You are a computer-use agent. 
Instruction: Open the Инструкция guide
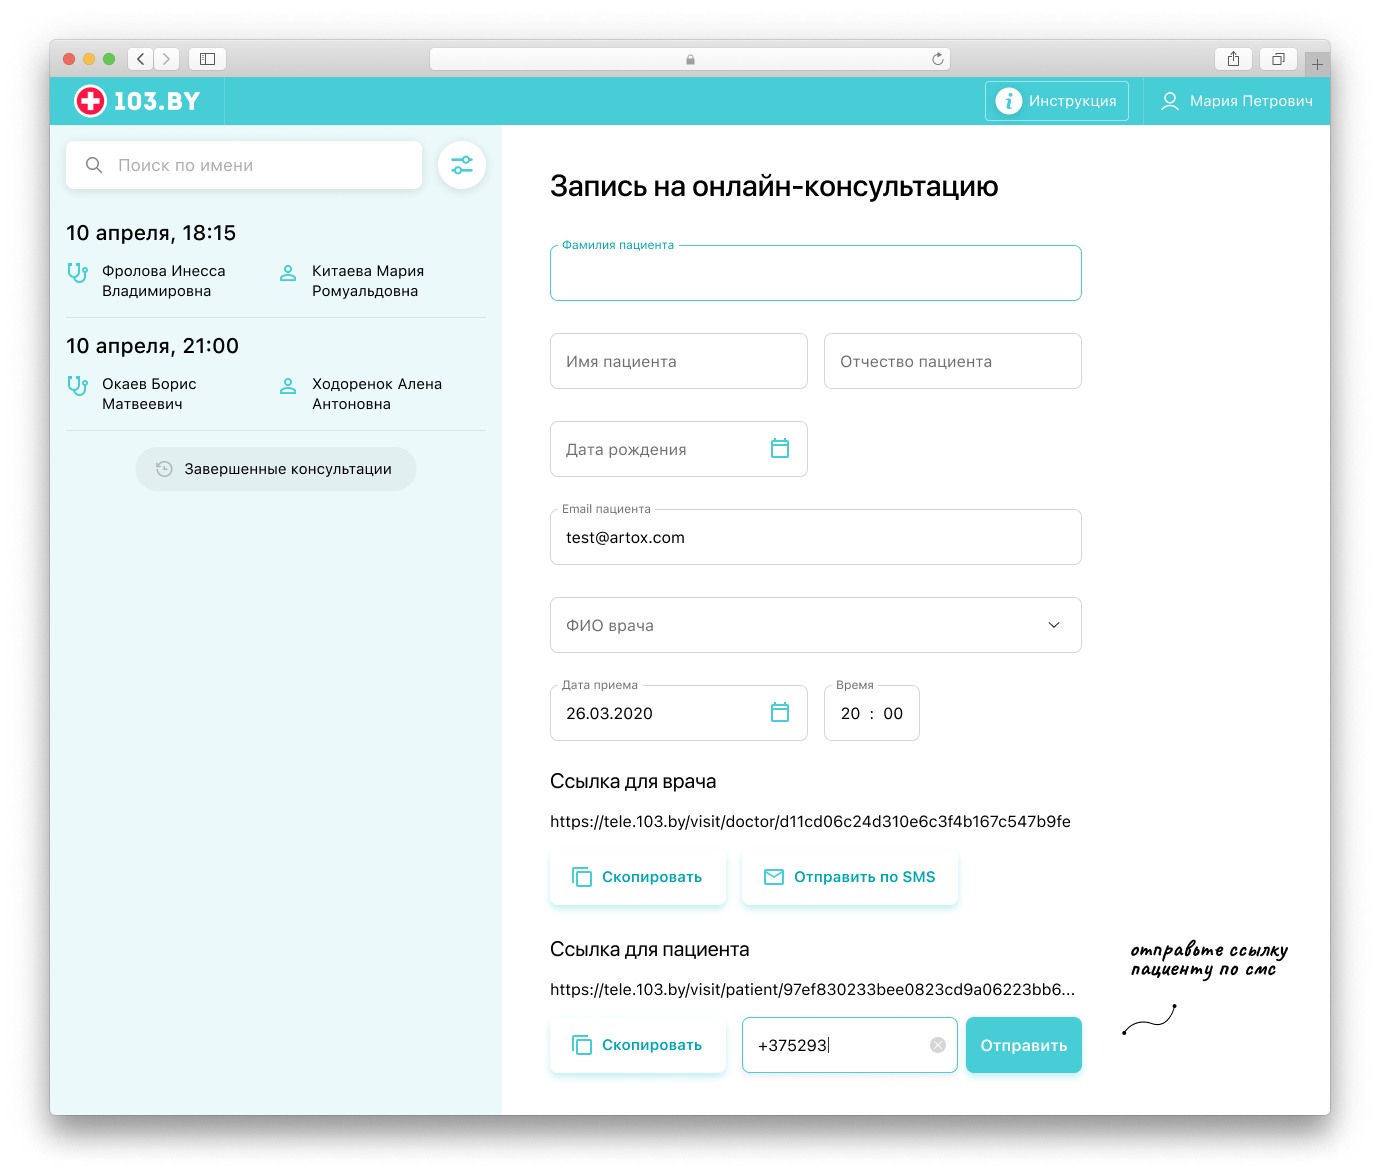(1057, 101)
